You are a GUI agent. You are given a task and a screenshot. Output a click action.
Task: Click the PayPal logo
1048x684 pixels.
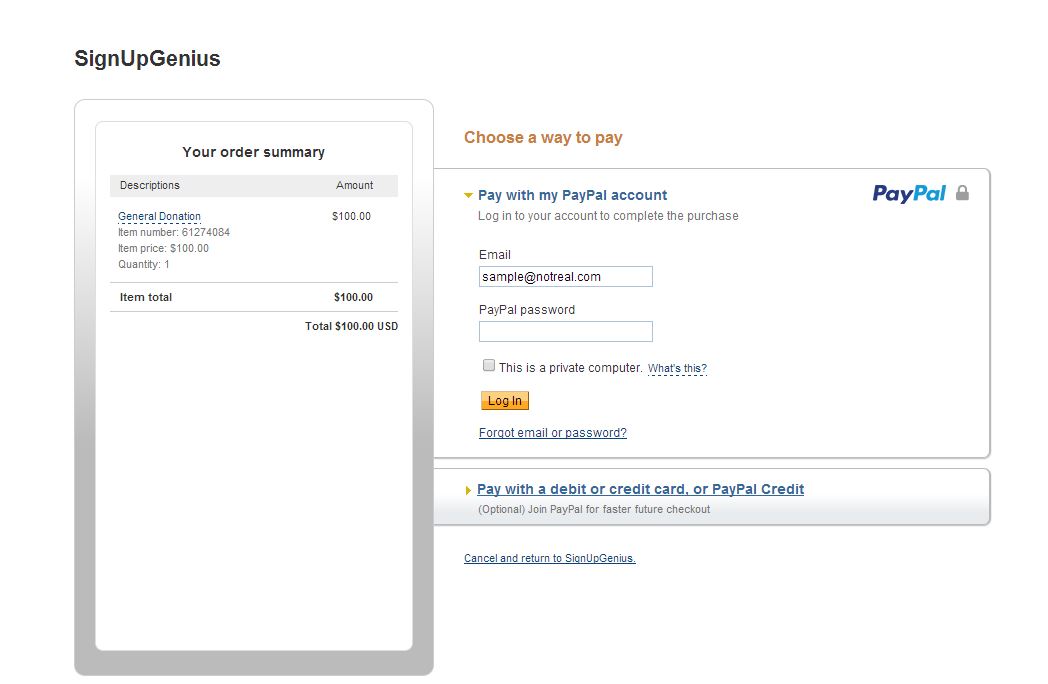908,193
